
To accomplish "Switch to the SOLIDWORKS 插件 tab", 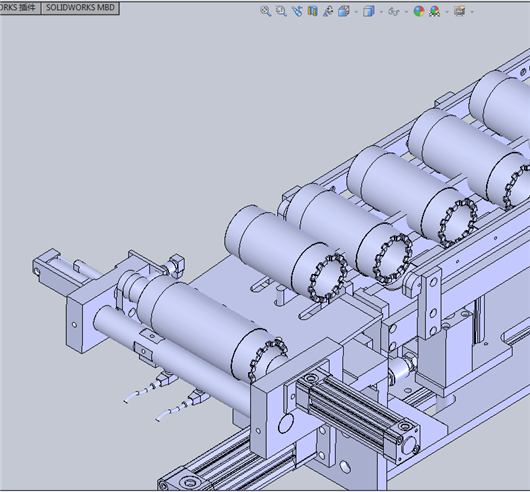I will pos(20,8).
